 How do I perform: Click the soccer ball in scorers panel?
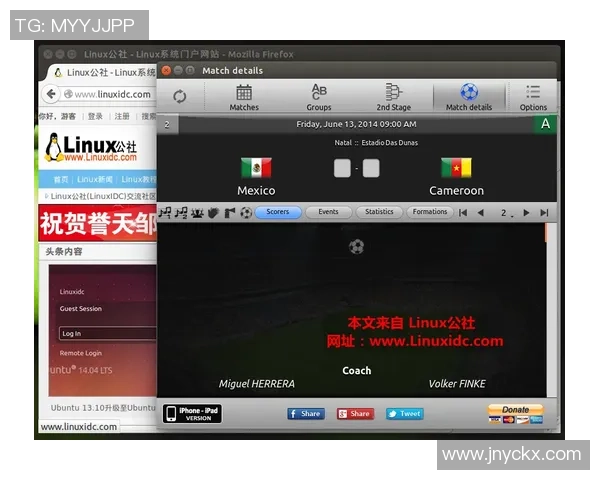[356, 247]
